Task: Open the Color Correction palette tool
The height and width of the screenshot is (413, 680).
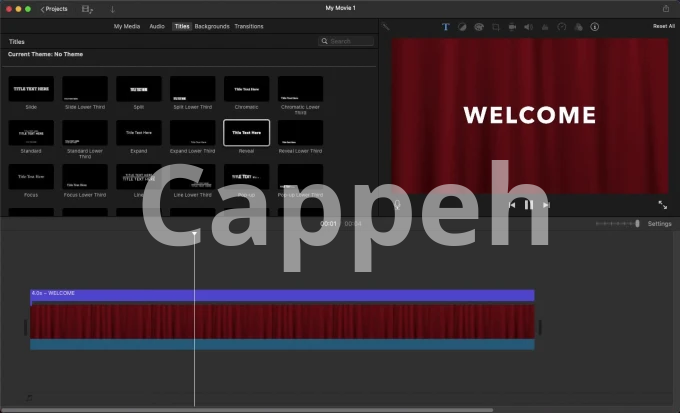Action: pos(479,27)
